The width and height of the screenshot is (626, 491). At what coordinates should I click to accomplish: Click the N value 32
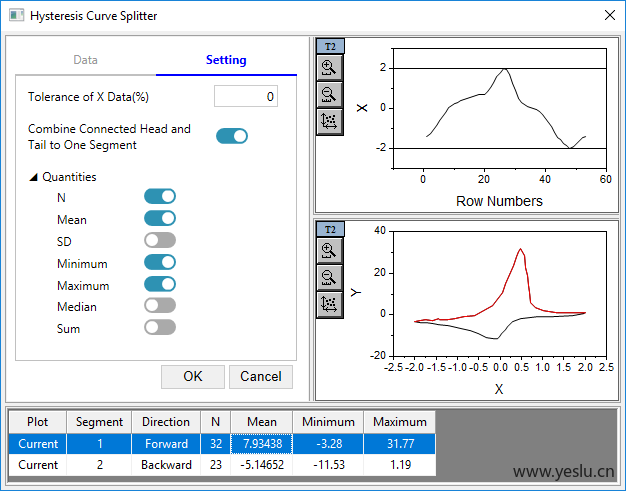(x=216, y=444)
